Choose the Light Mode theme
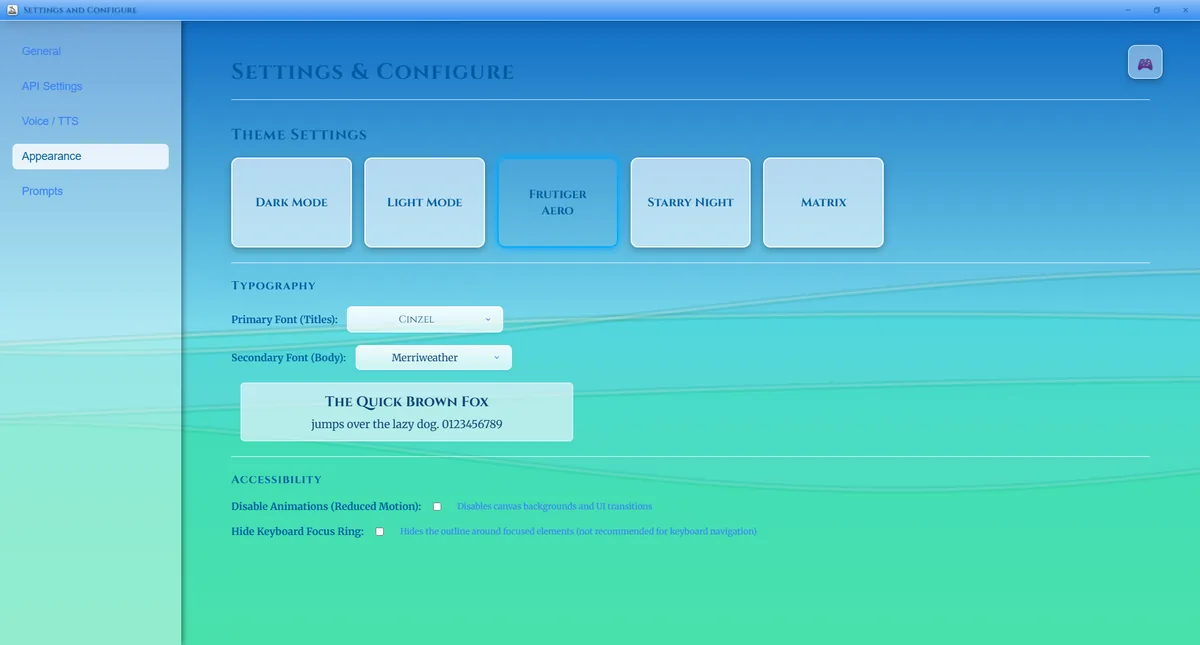The height and width of the screenshot is (645, 1200). tap(424, 202)
